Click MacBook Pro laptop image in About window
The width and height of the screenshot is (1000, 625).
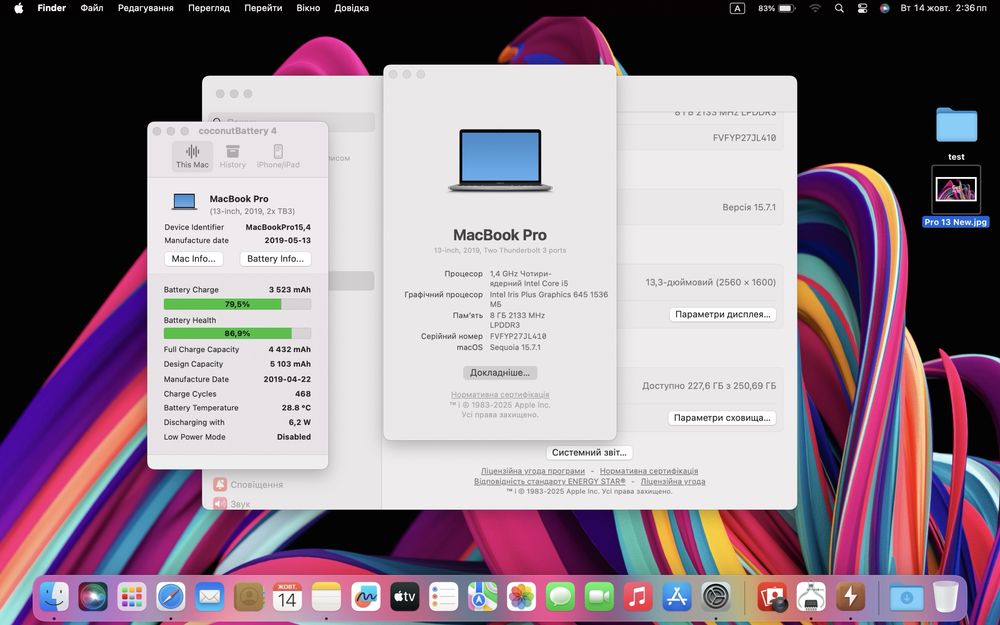[500, 160]
